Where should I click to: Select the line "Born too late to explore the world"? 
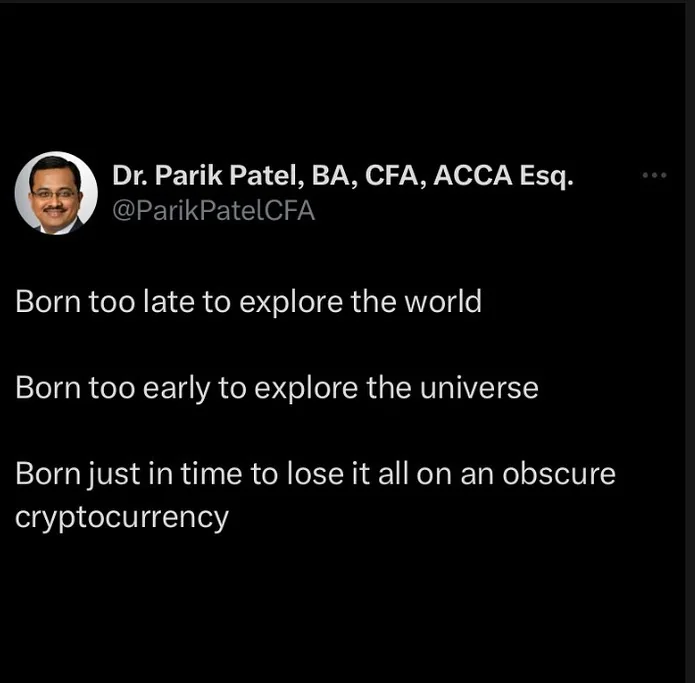tap(248, 302)
